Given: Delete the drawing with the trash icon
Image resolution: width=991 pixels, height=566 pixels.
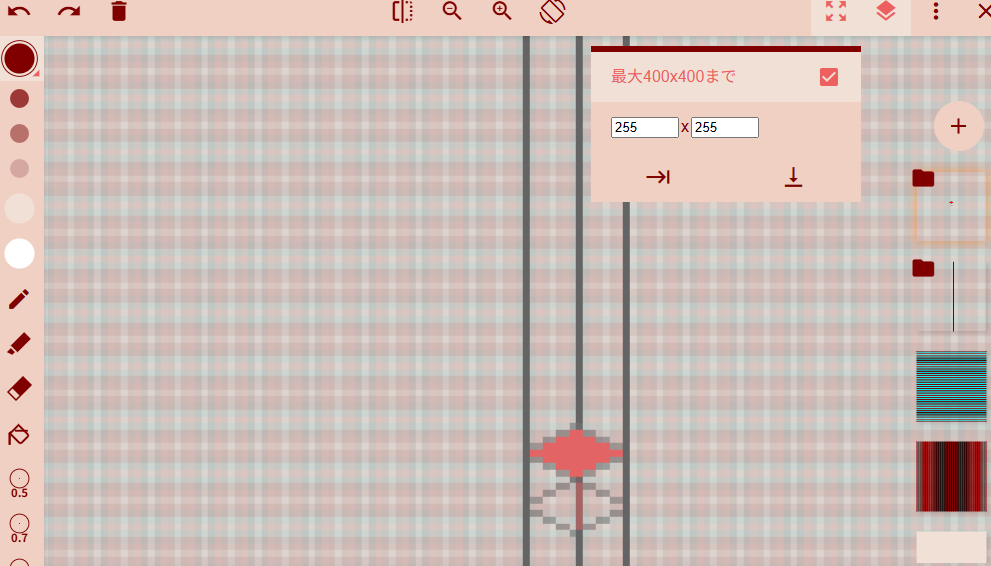Looking at the screenshot, I should click(119, 12).
